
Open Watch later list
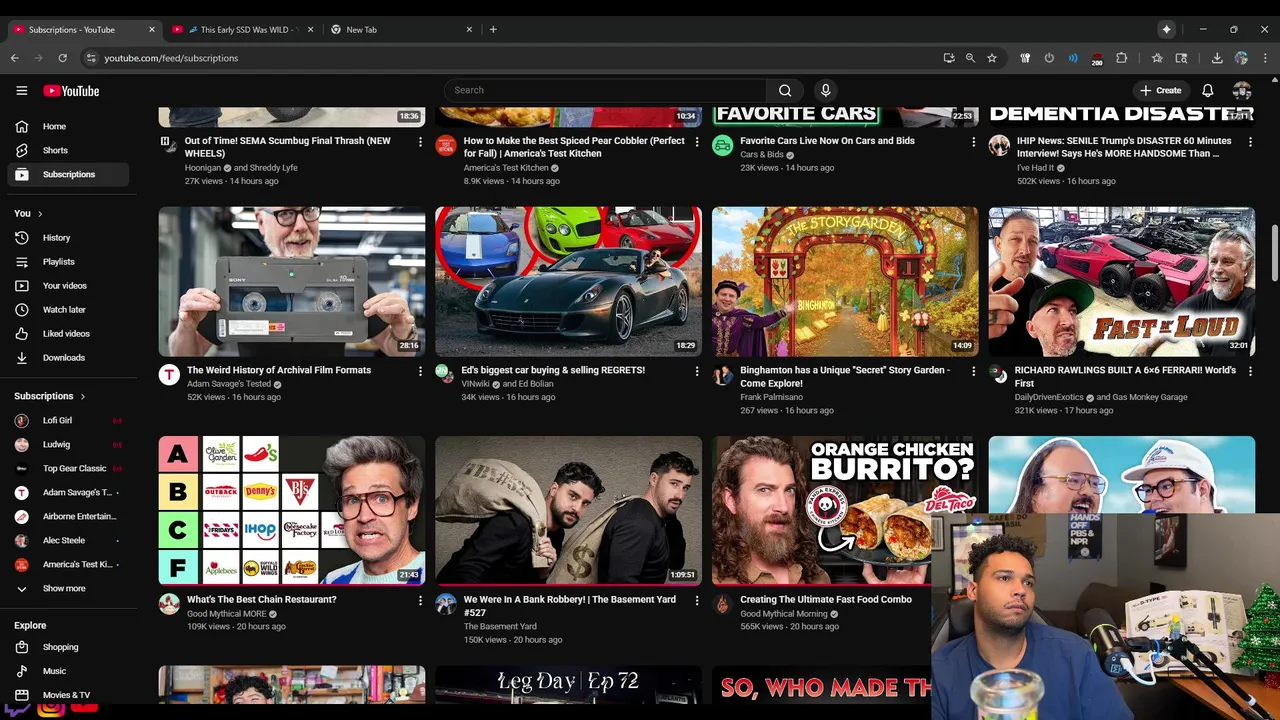point(68,310)
